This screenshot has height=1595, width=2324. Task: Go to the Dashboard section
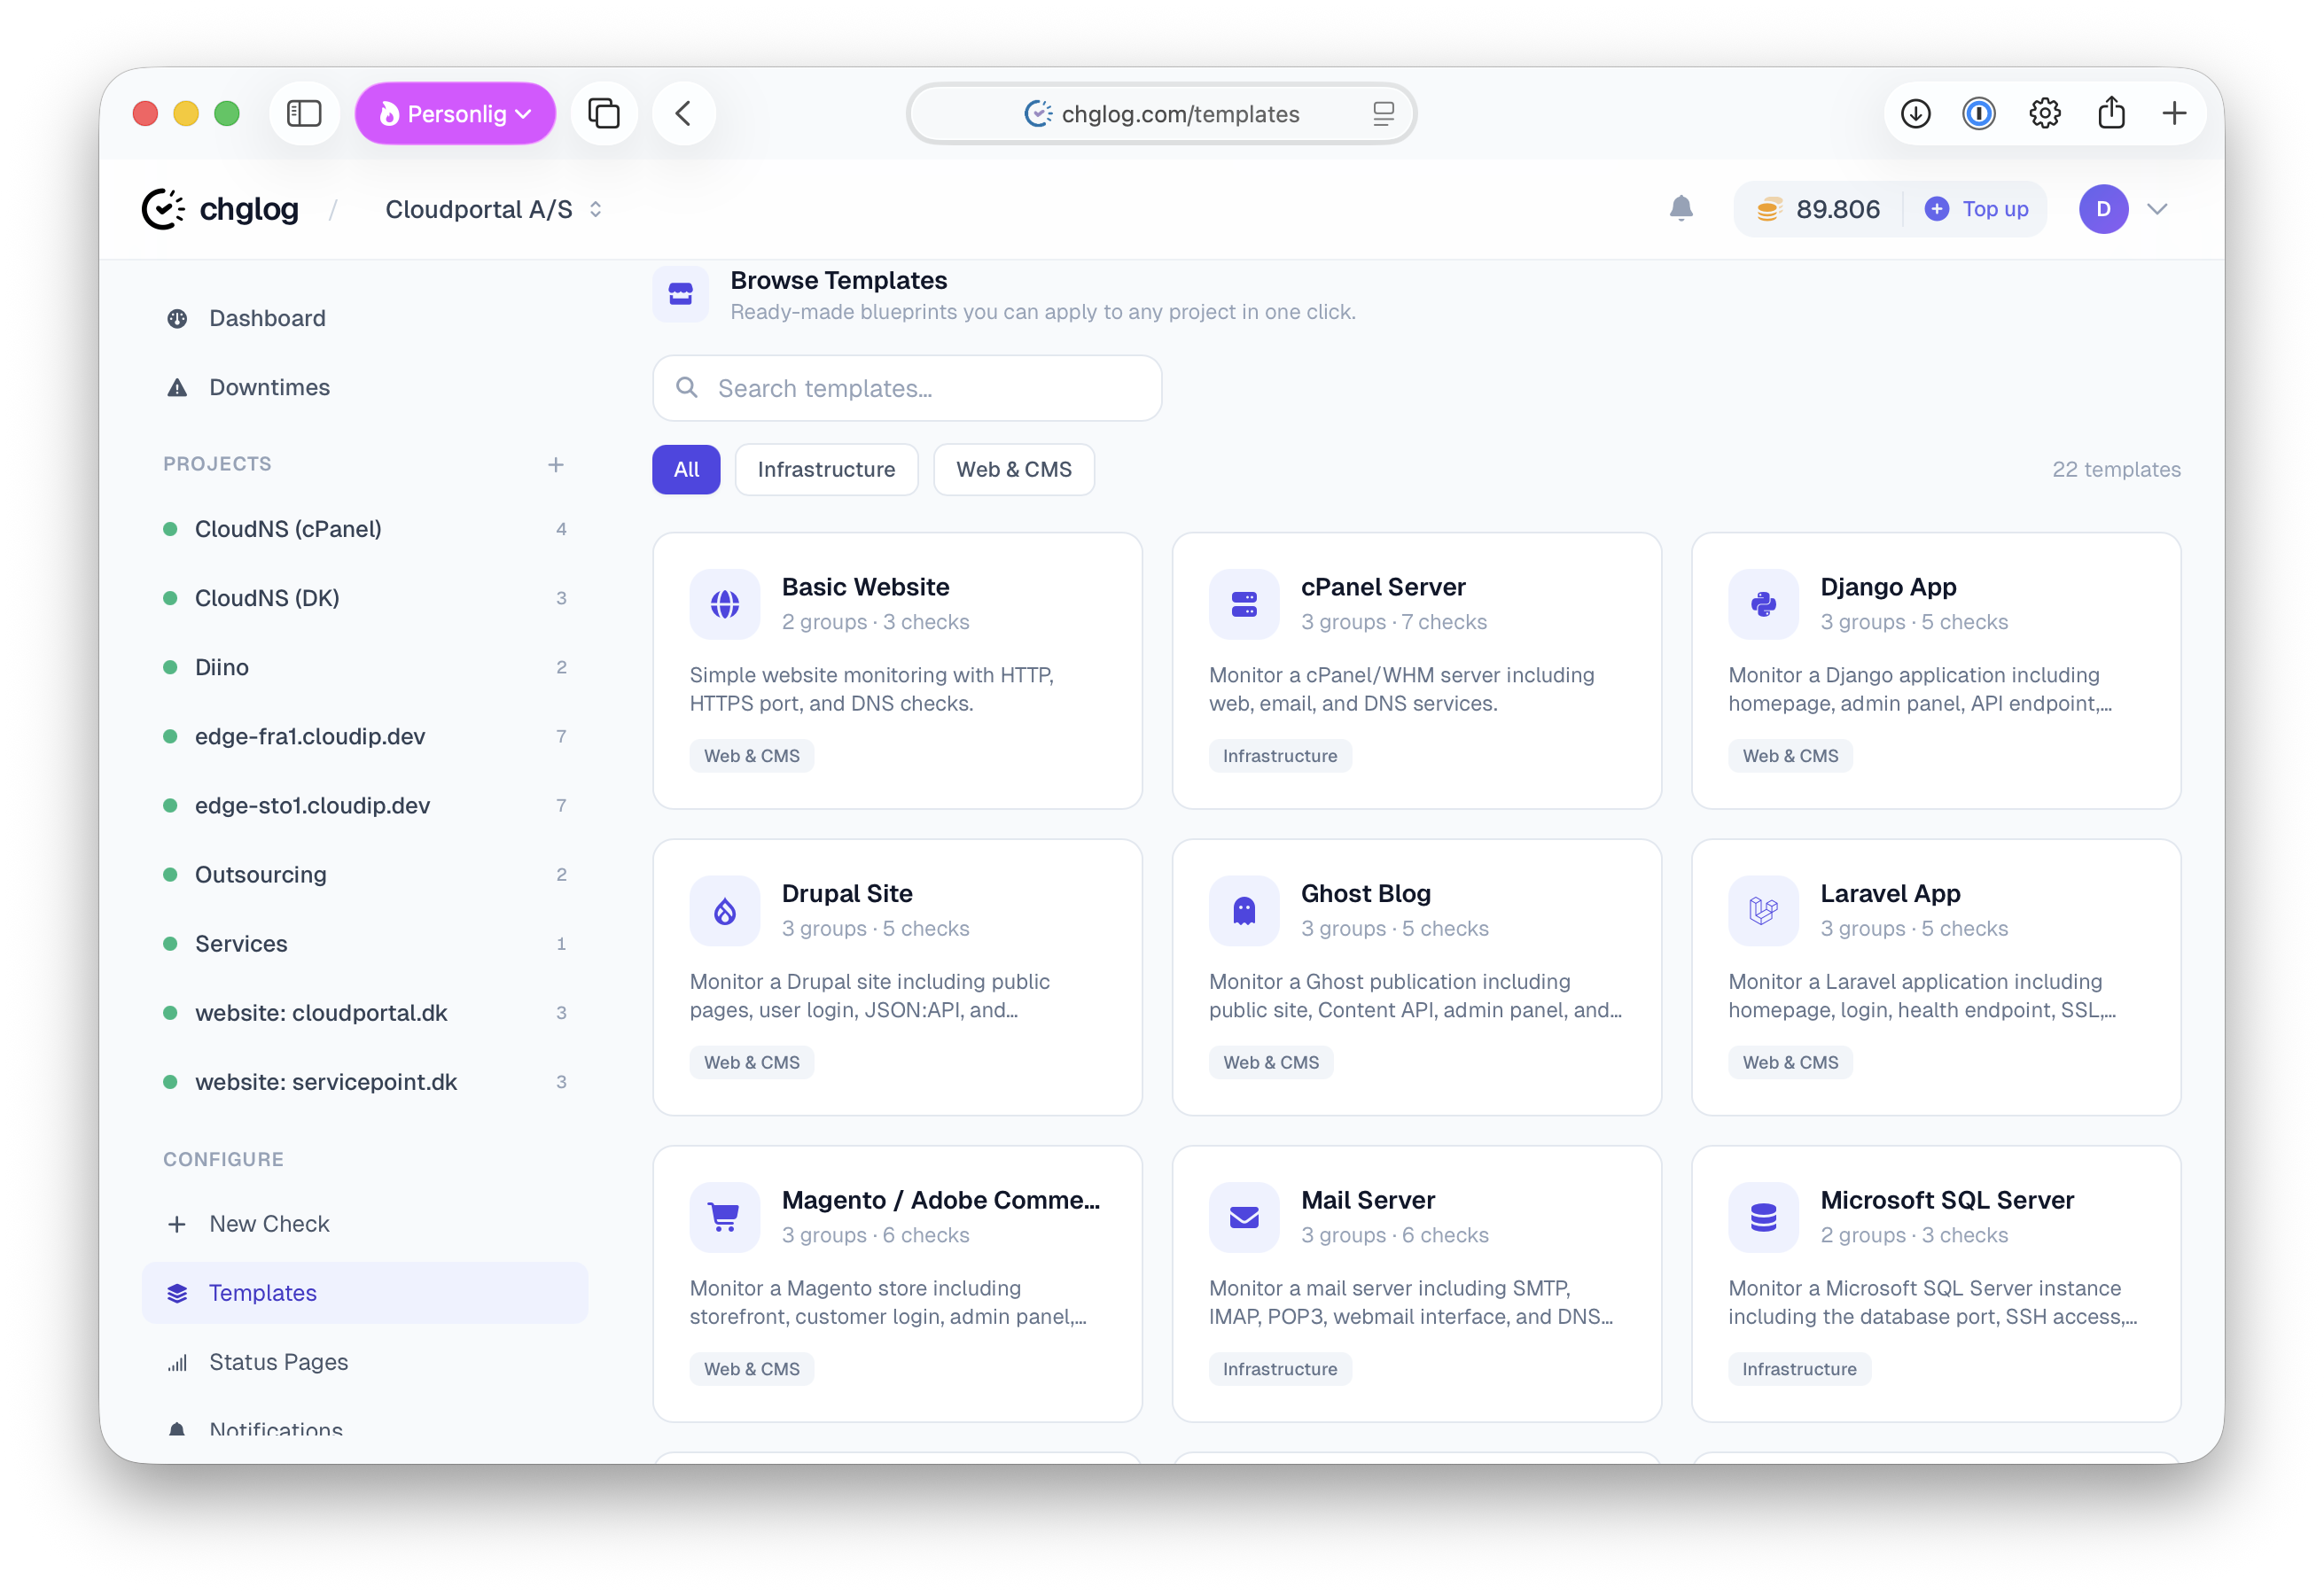266,318
